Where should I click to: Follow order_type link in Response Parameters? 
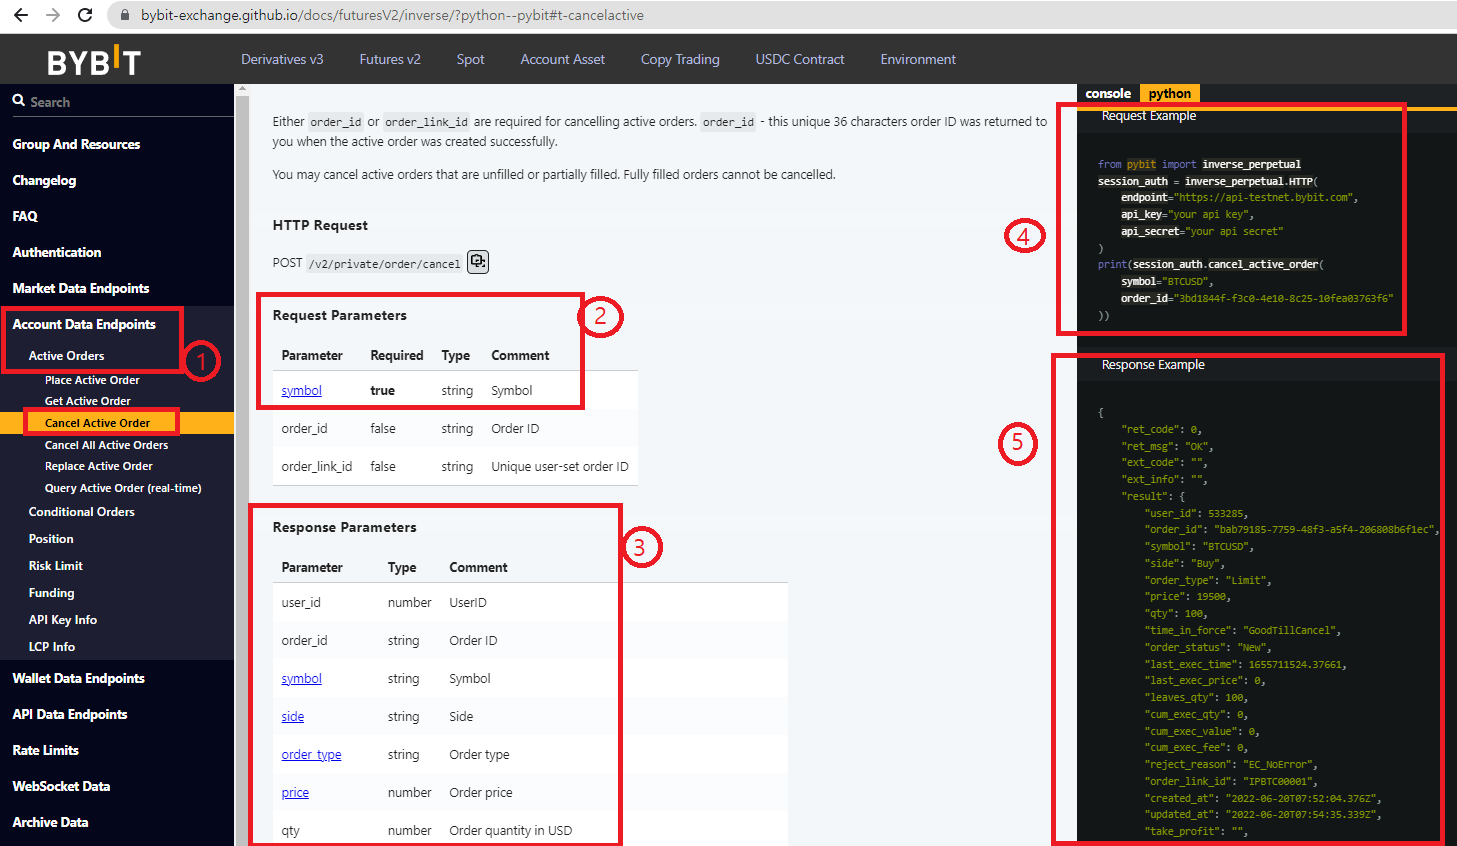[x=311, y=755]
